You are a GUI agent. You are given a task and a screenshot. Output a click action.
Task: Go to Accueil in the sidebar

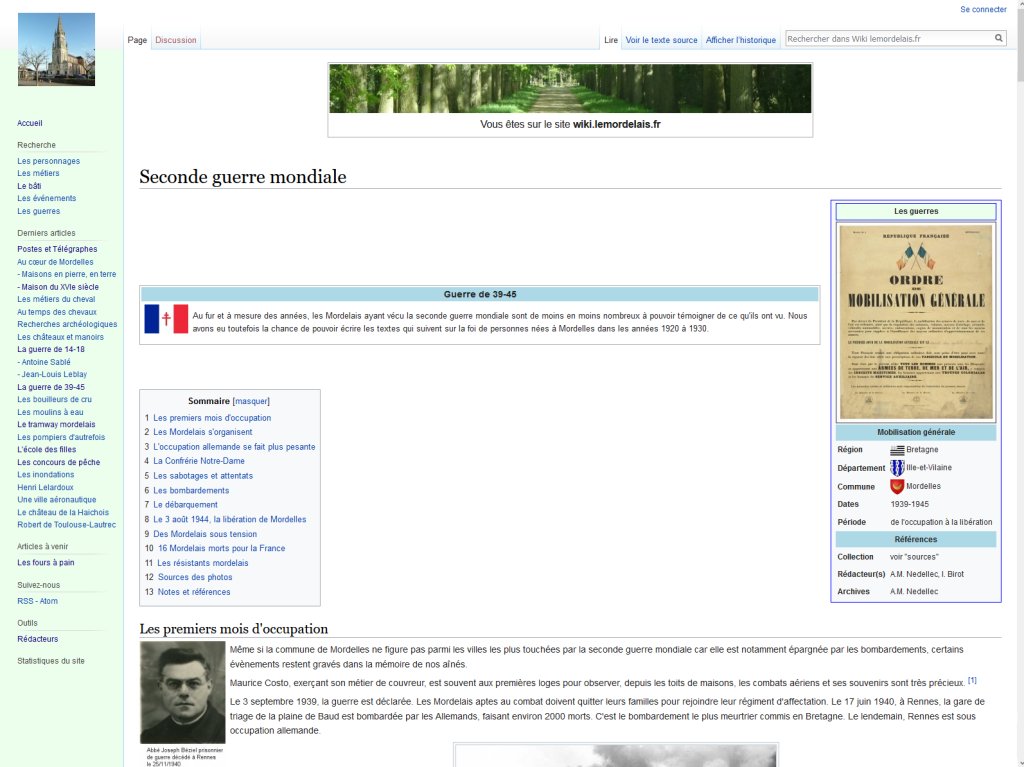pos(30,123)
